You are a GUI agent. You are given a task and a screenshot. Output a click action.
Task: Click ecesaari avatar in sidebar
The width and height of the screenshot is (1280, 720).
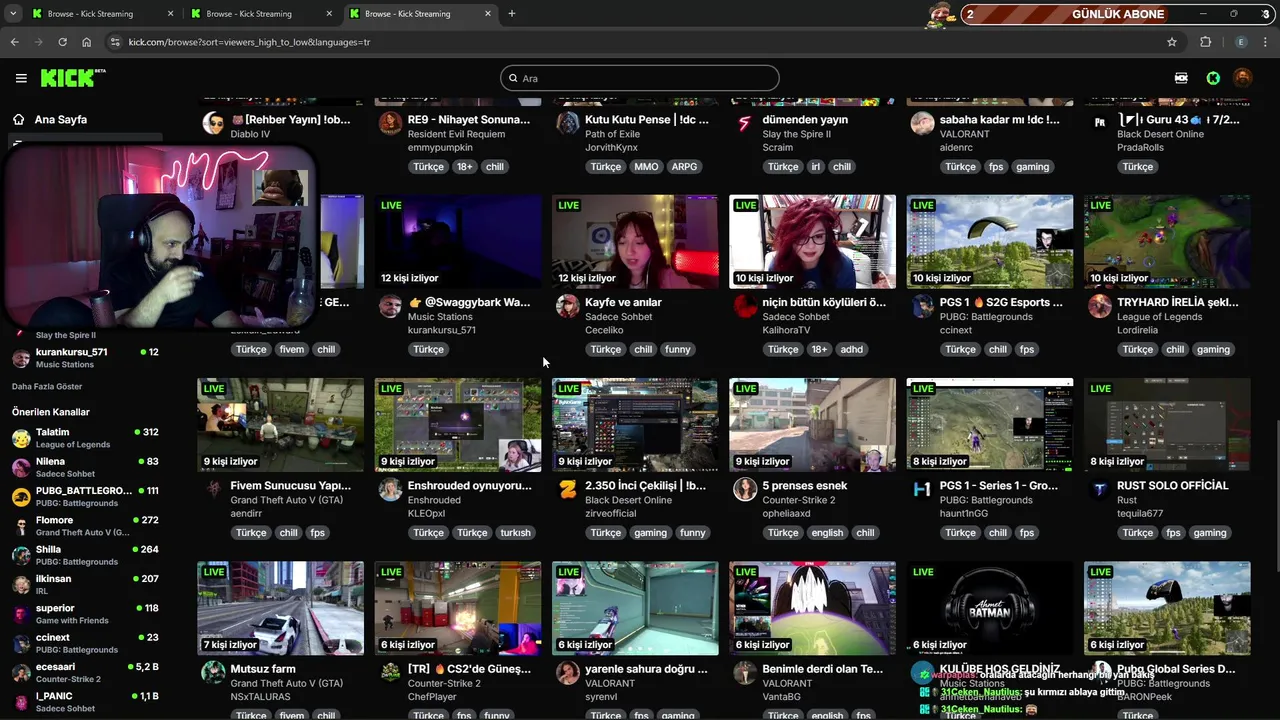click(21, 672)
